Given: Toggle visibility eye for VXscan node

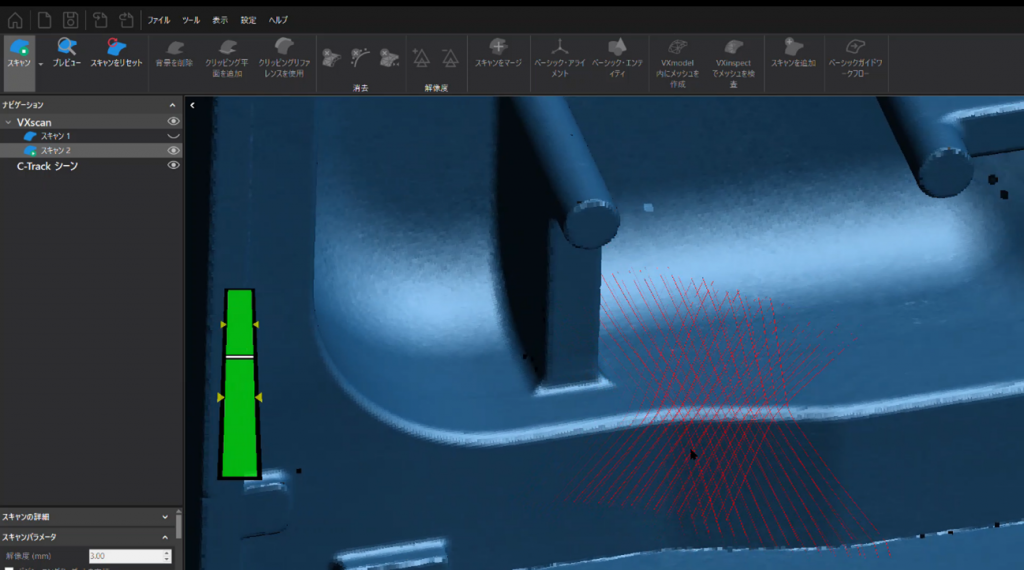Looking at the screenshot, I should click(x=173, y=121).
